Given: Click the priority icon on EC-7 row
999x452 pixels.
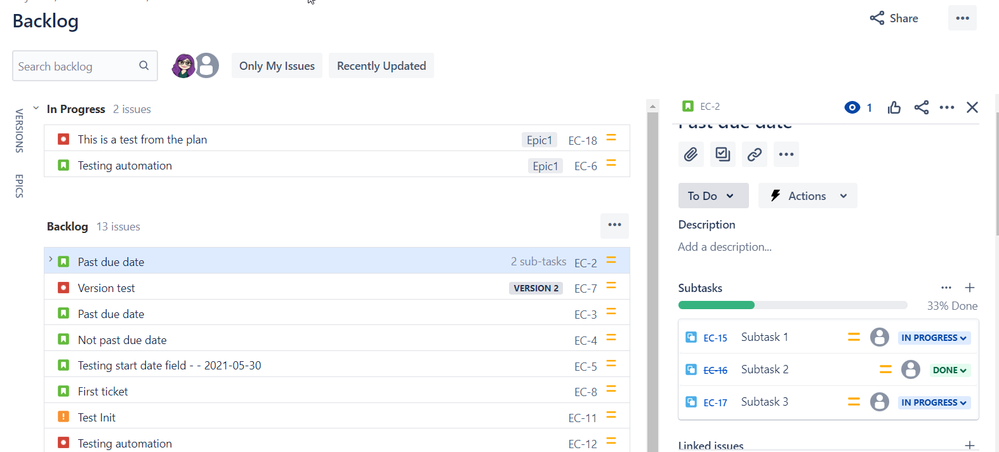Looking at the screenshot, I should click(x=612, y=287).
